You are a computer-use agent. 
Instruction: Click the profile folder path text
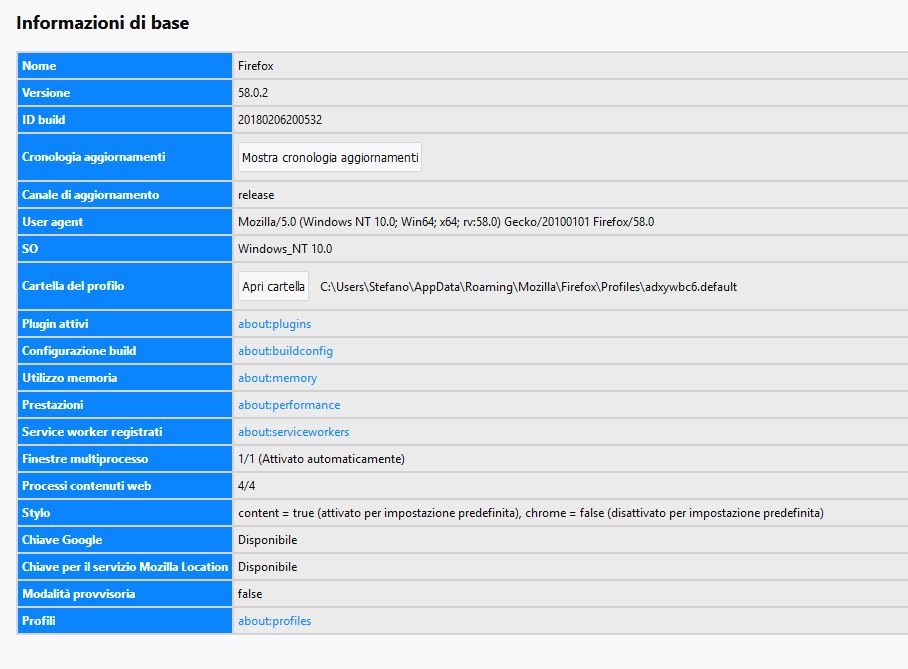click(x=529, y=287)
